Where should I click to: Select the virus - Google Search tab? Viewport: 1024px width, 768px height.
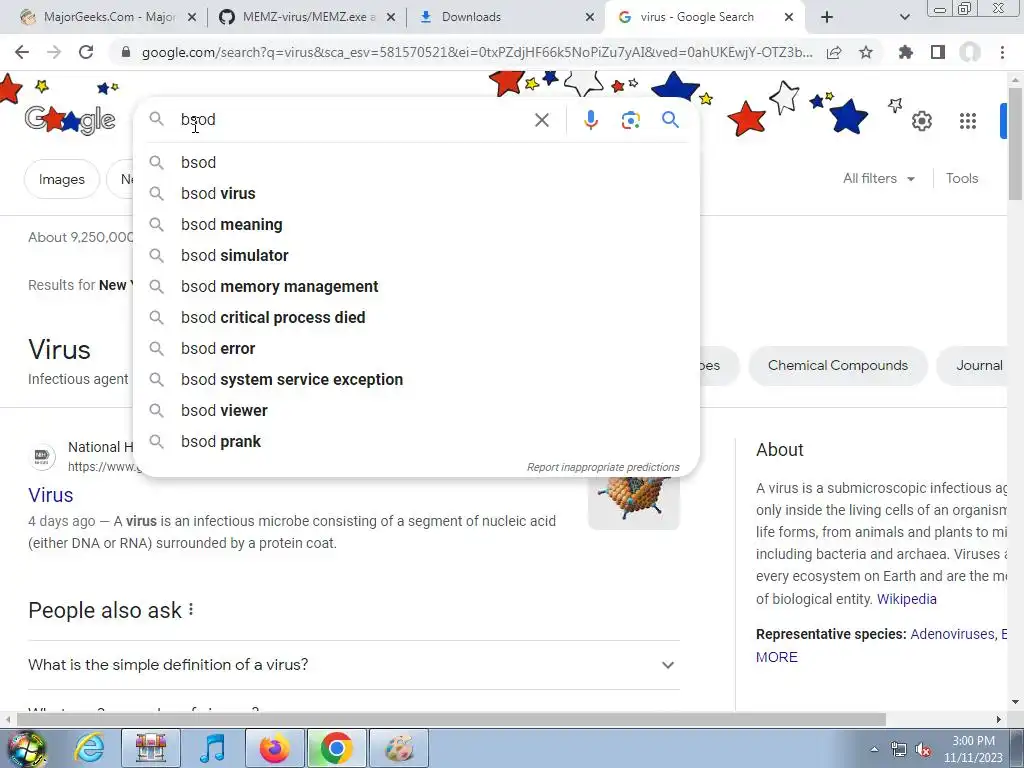point(705,17)
